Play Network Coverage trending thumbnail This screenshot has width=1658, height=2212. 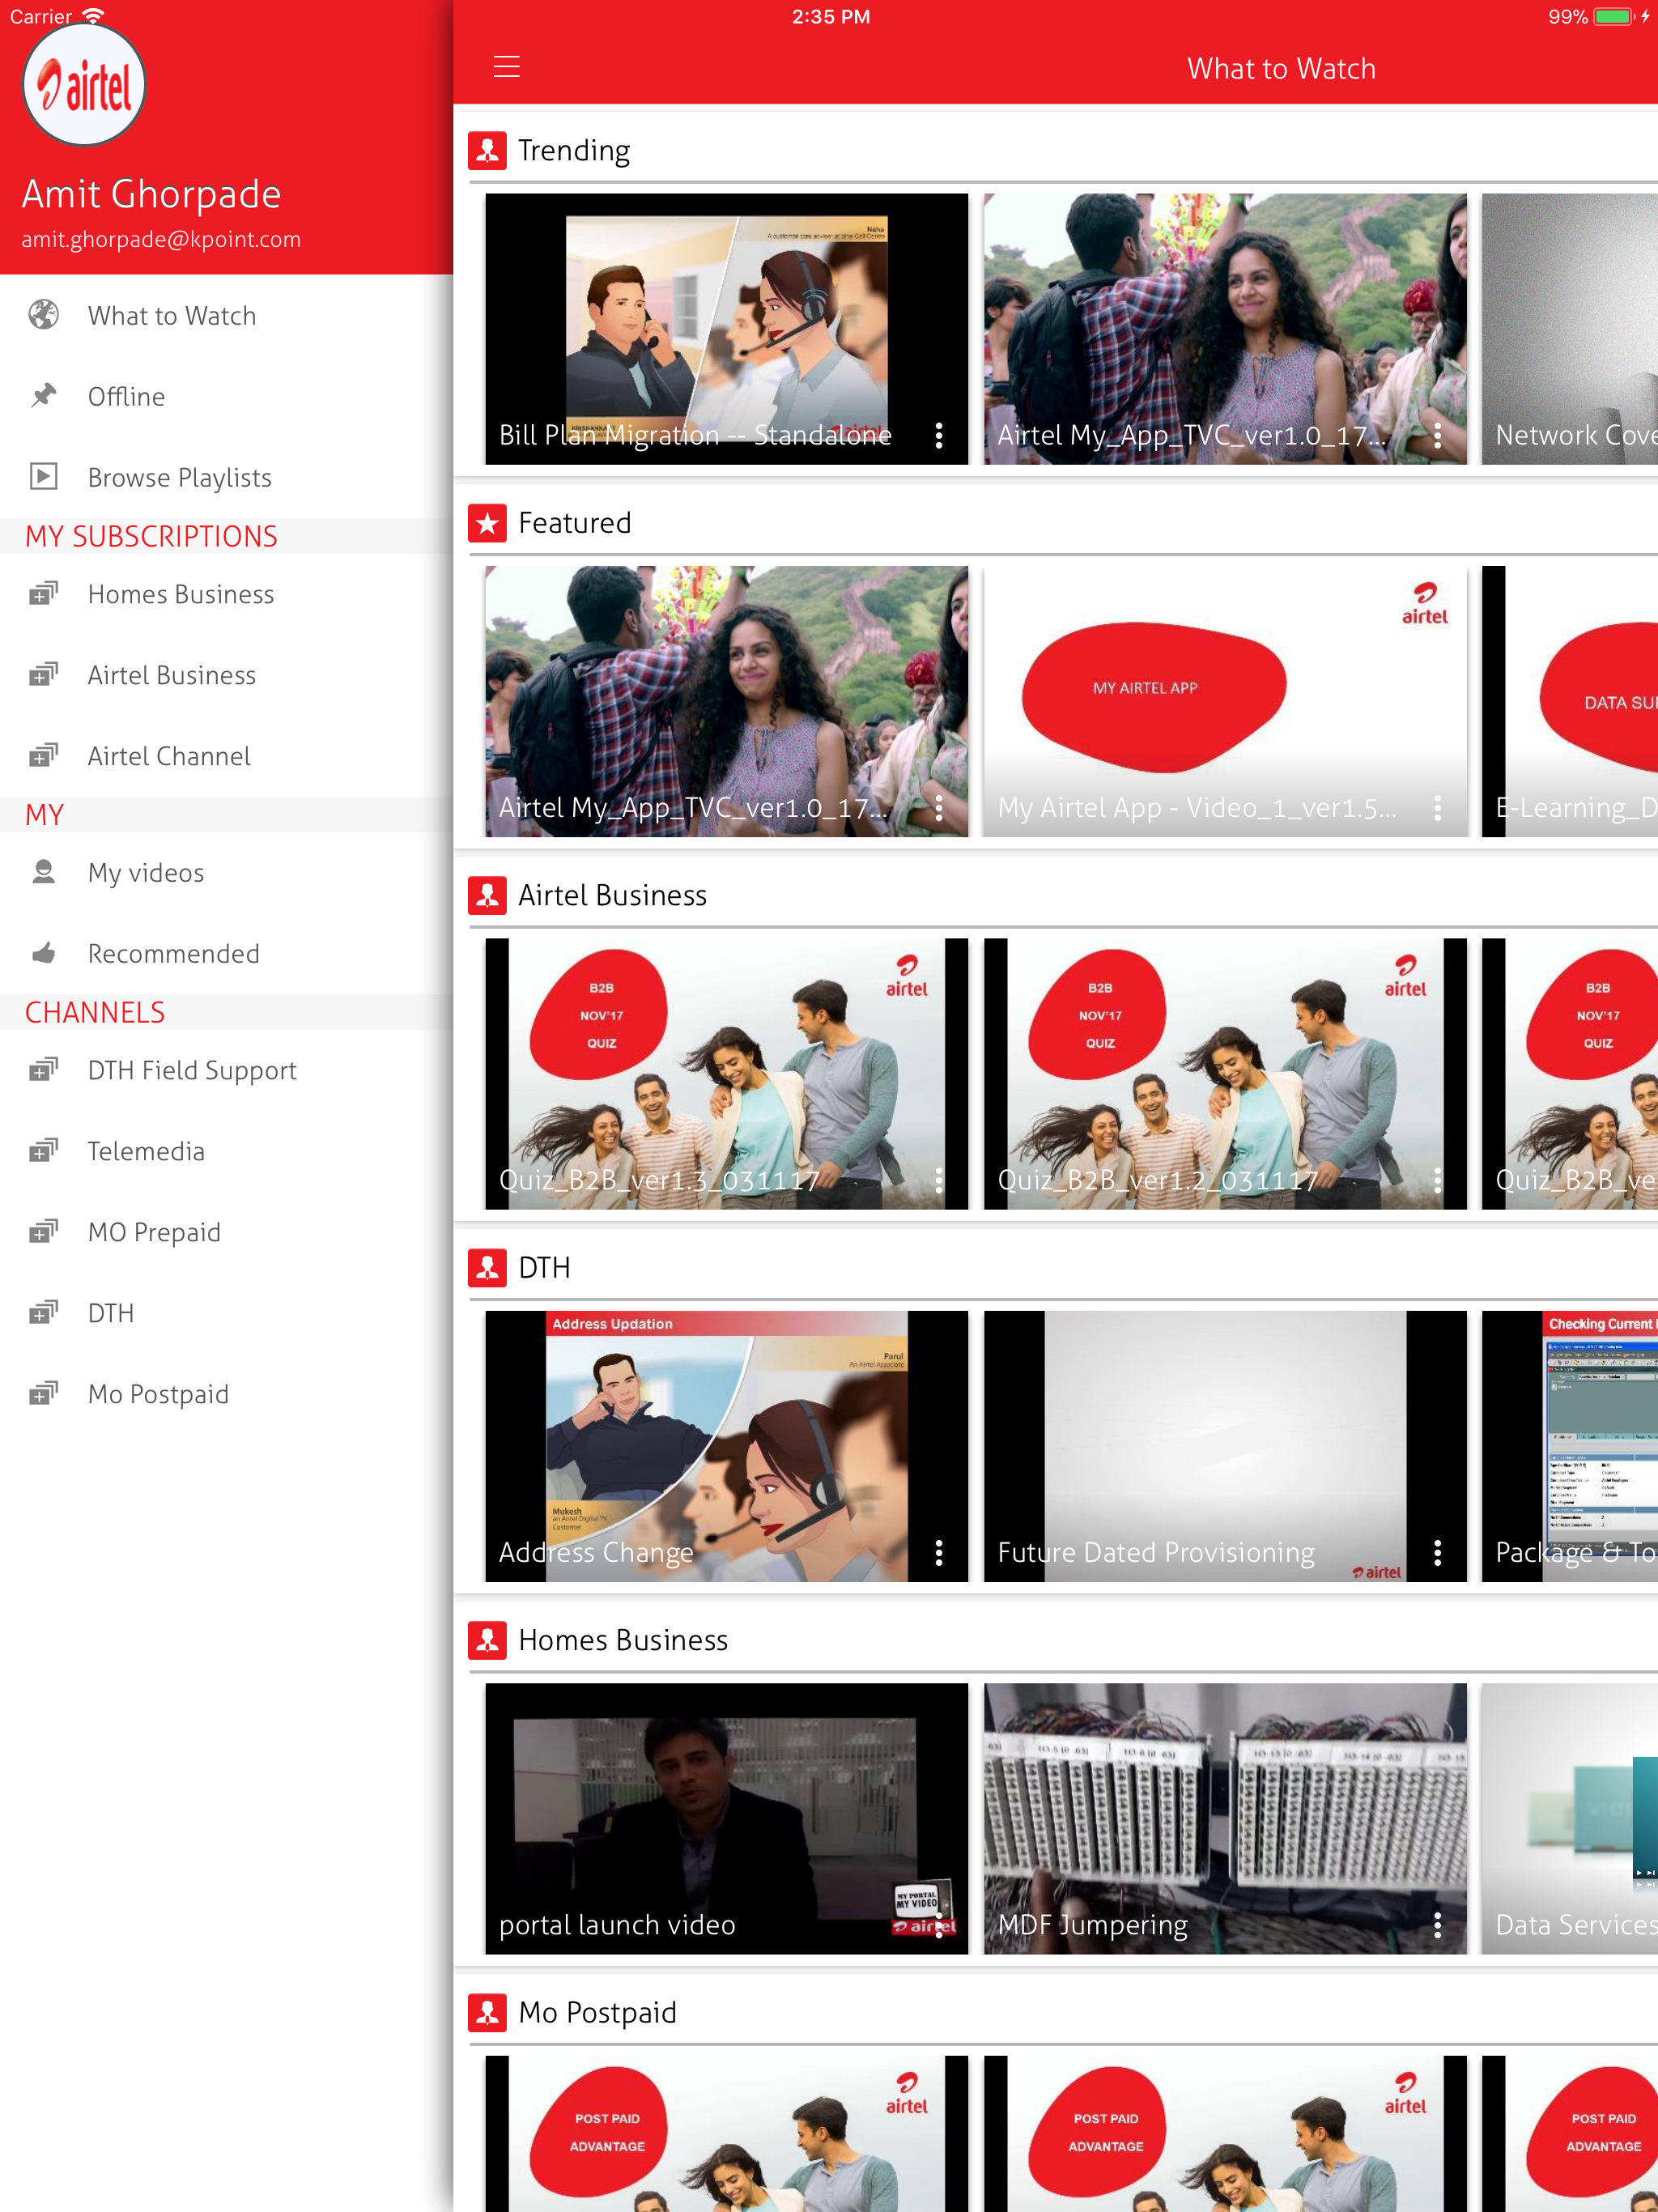coord(1570,329)
